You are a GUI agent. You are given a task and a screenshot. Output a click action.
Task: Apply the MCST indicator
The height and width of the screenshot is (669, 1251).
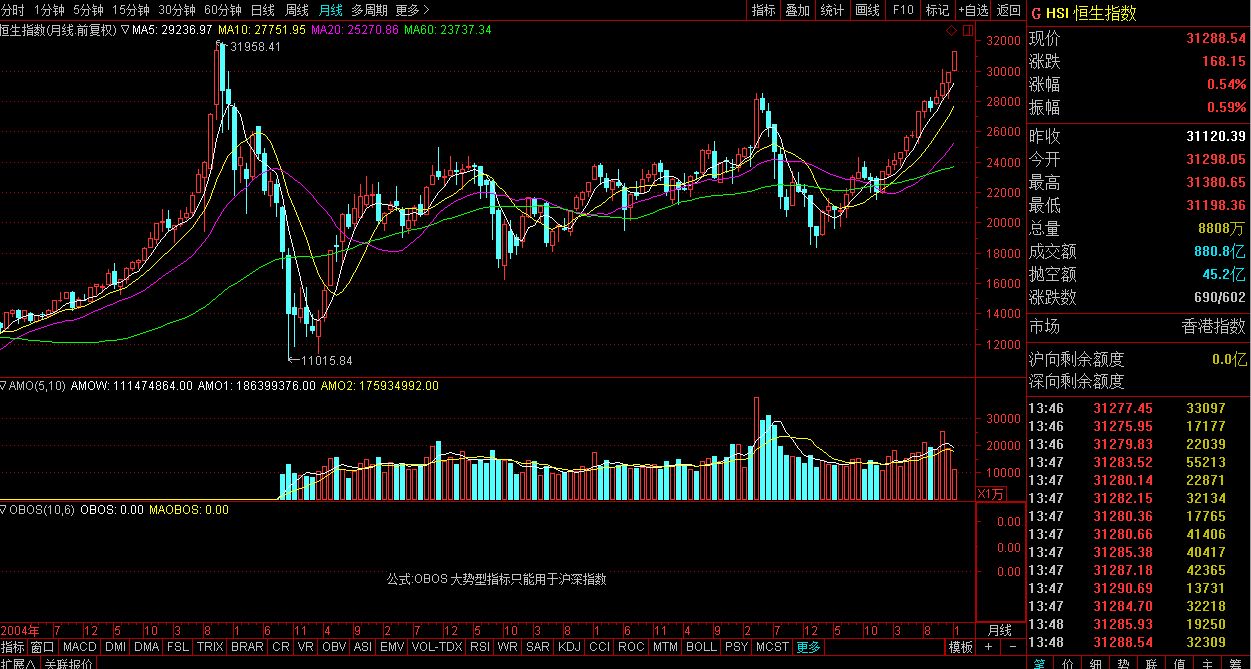coord(772,647)
